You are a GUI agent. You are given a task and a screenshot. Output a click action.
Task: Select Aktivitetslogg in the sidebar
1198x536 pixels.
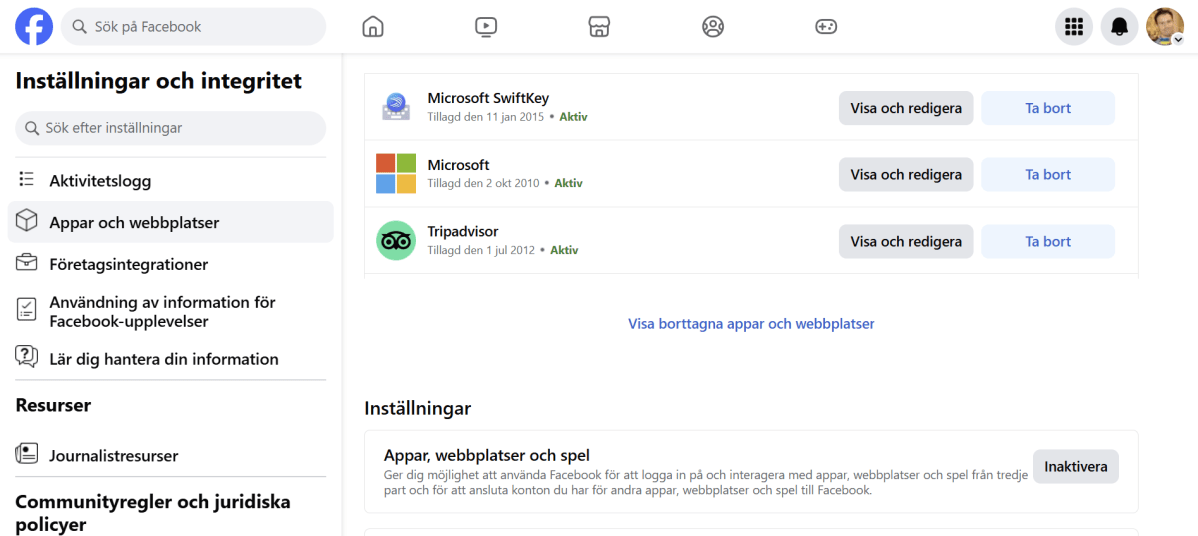point(100,181)
